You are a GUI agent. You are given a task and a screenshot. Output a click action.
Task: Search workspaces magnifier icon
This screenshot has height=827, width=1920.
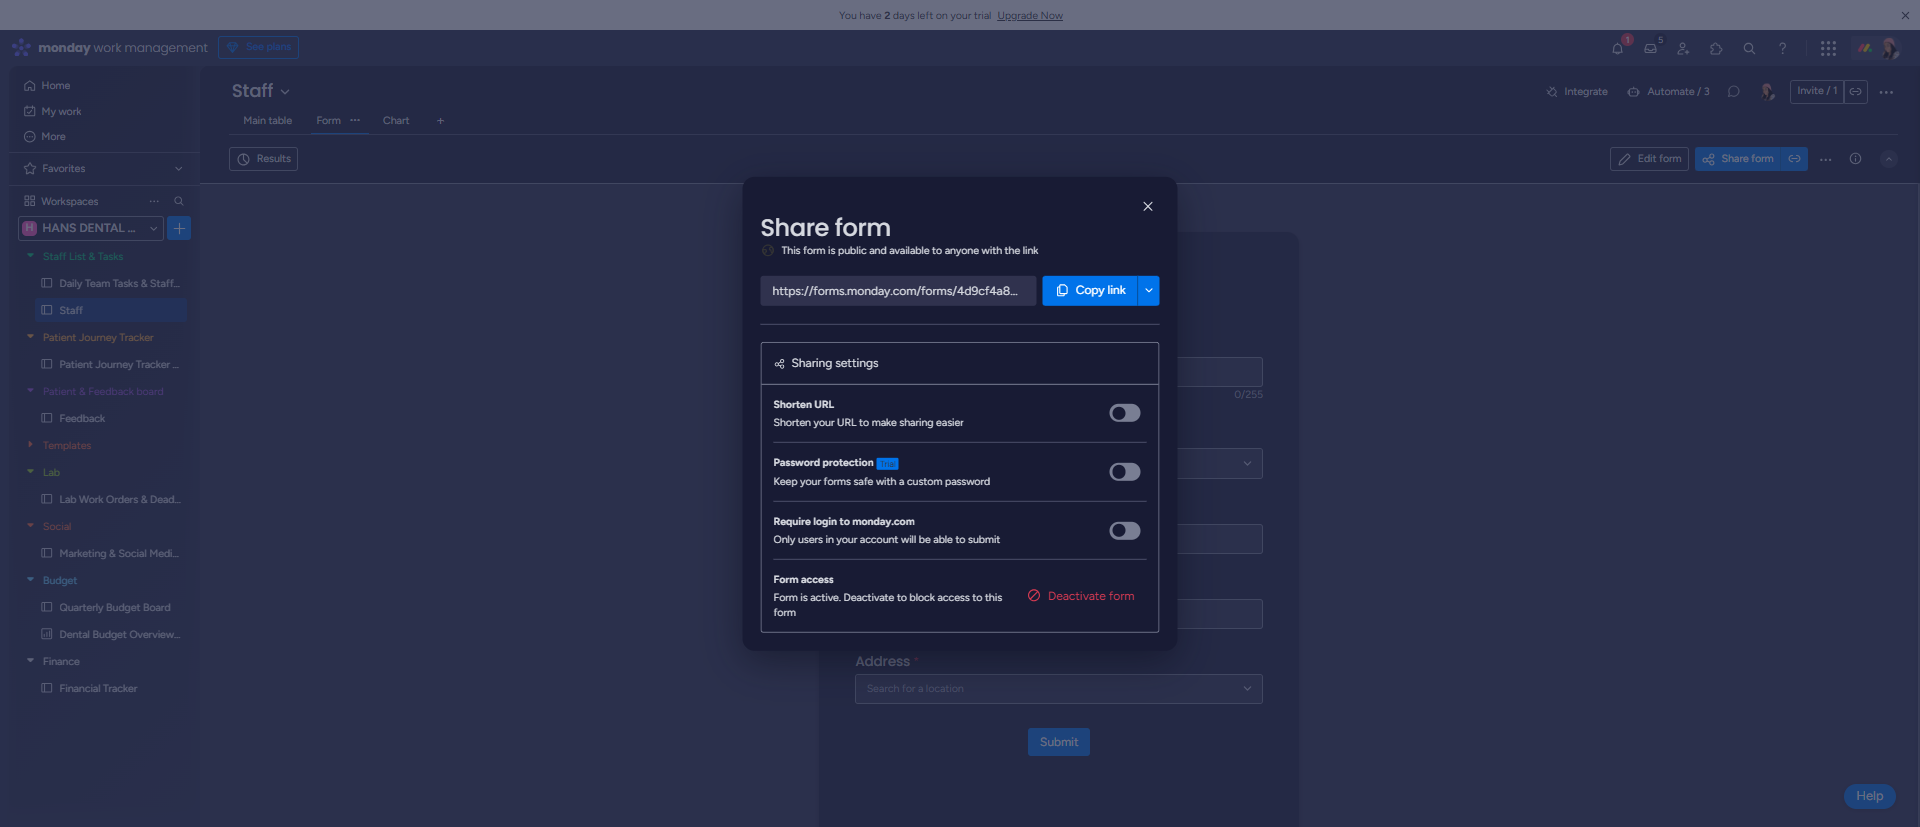(x=179, y=201)
